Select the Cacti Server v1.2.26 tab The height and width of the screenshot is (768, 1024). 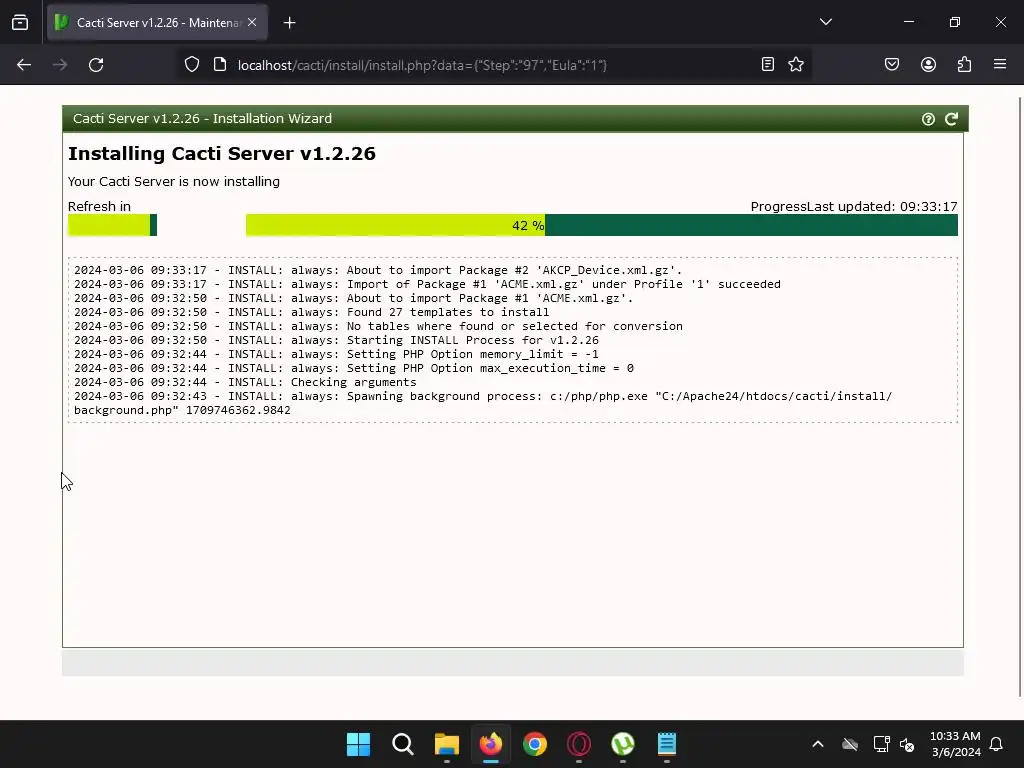(157, 23)
